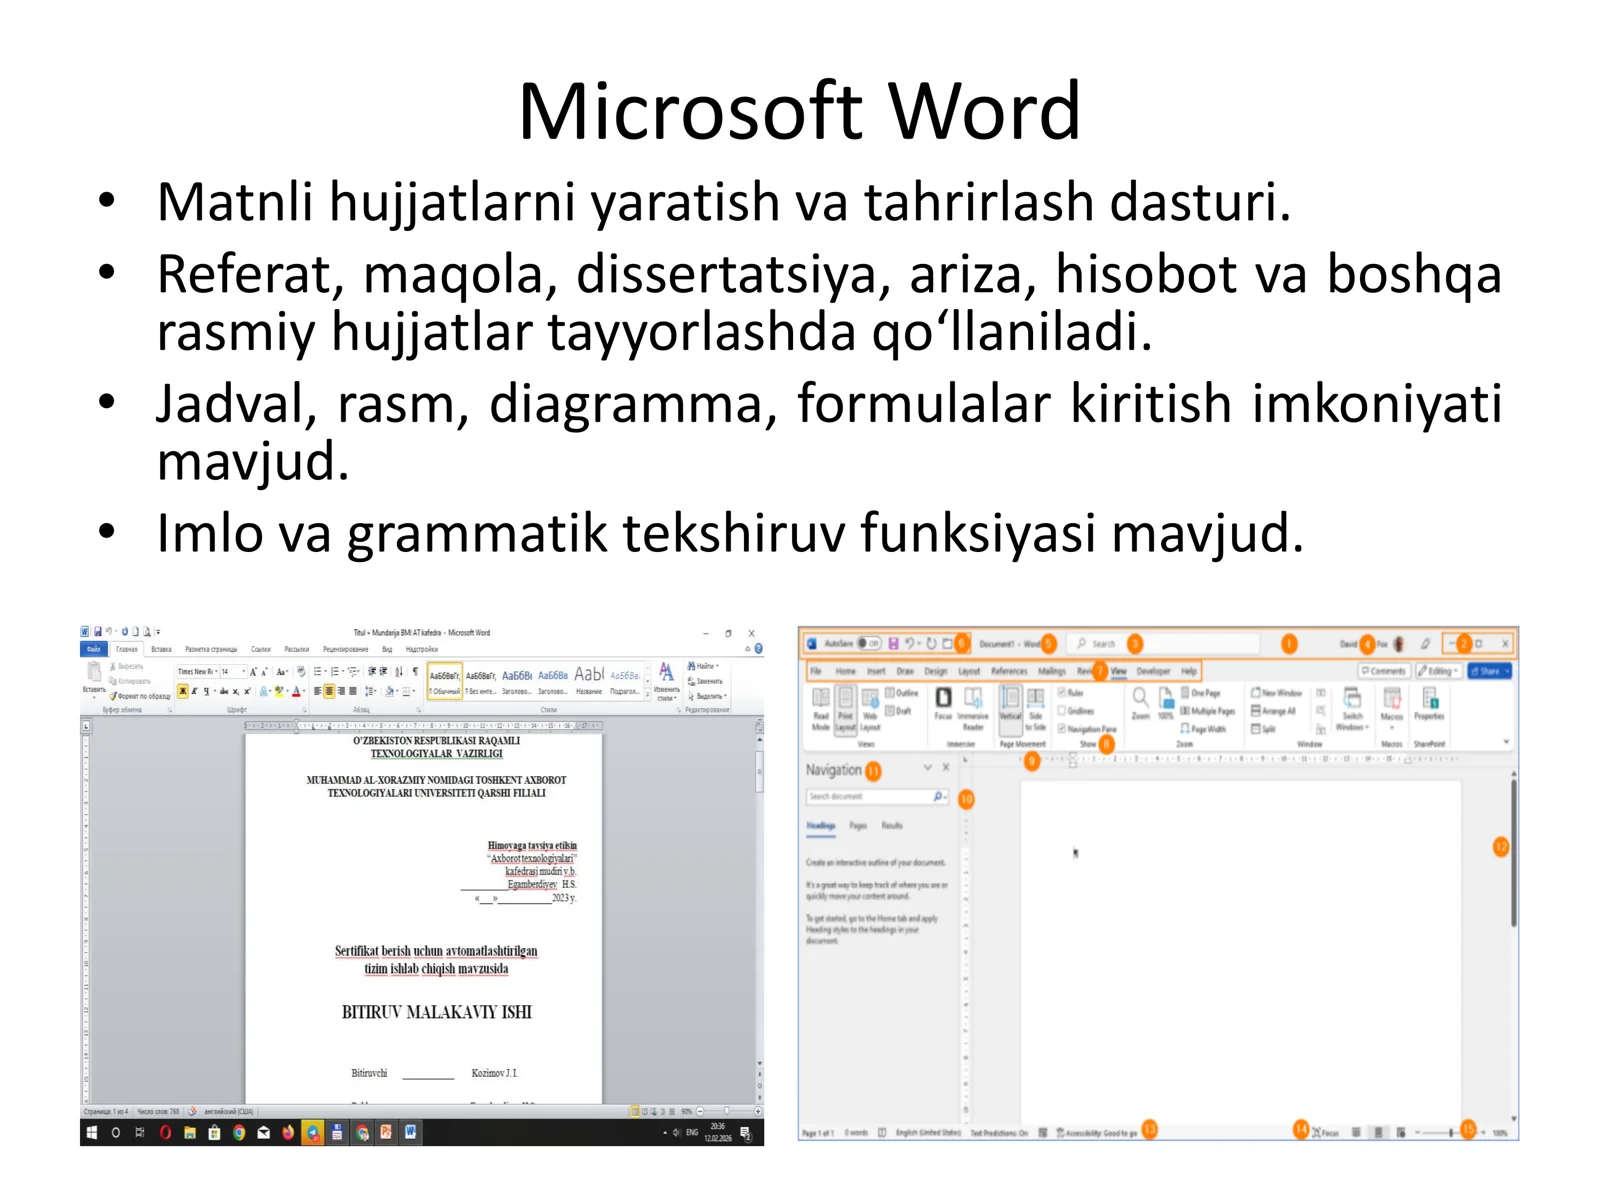Click the Comments button in right Word window
Viewport: 1600px width, 1200px height.
[1383, 671]
